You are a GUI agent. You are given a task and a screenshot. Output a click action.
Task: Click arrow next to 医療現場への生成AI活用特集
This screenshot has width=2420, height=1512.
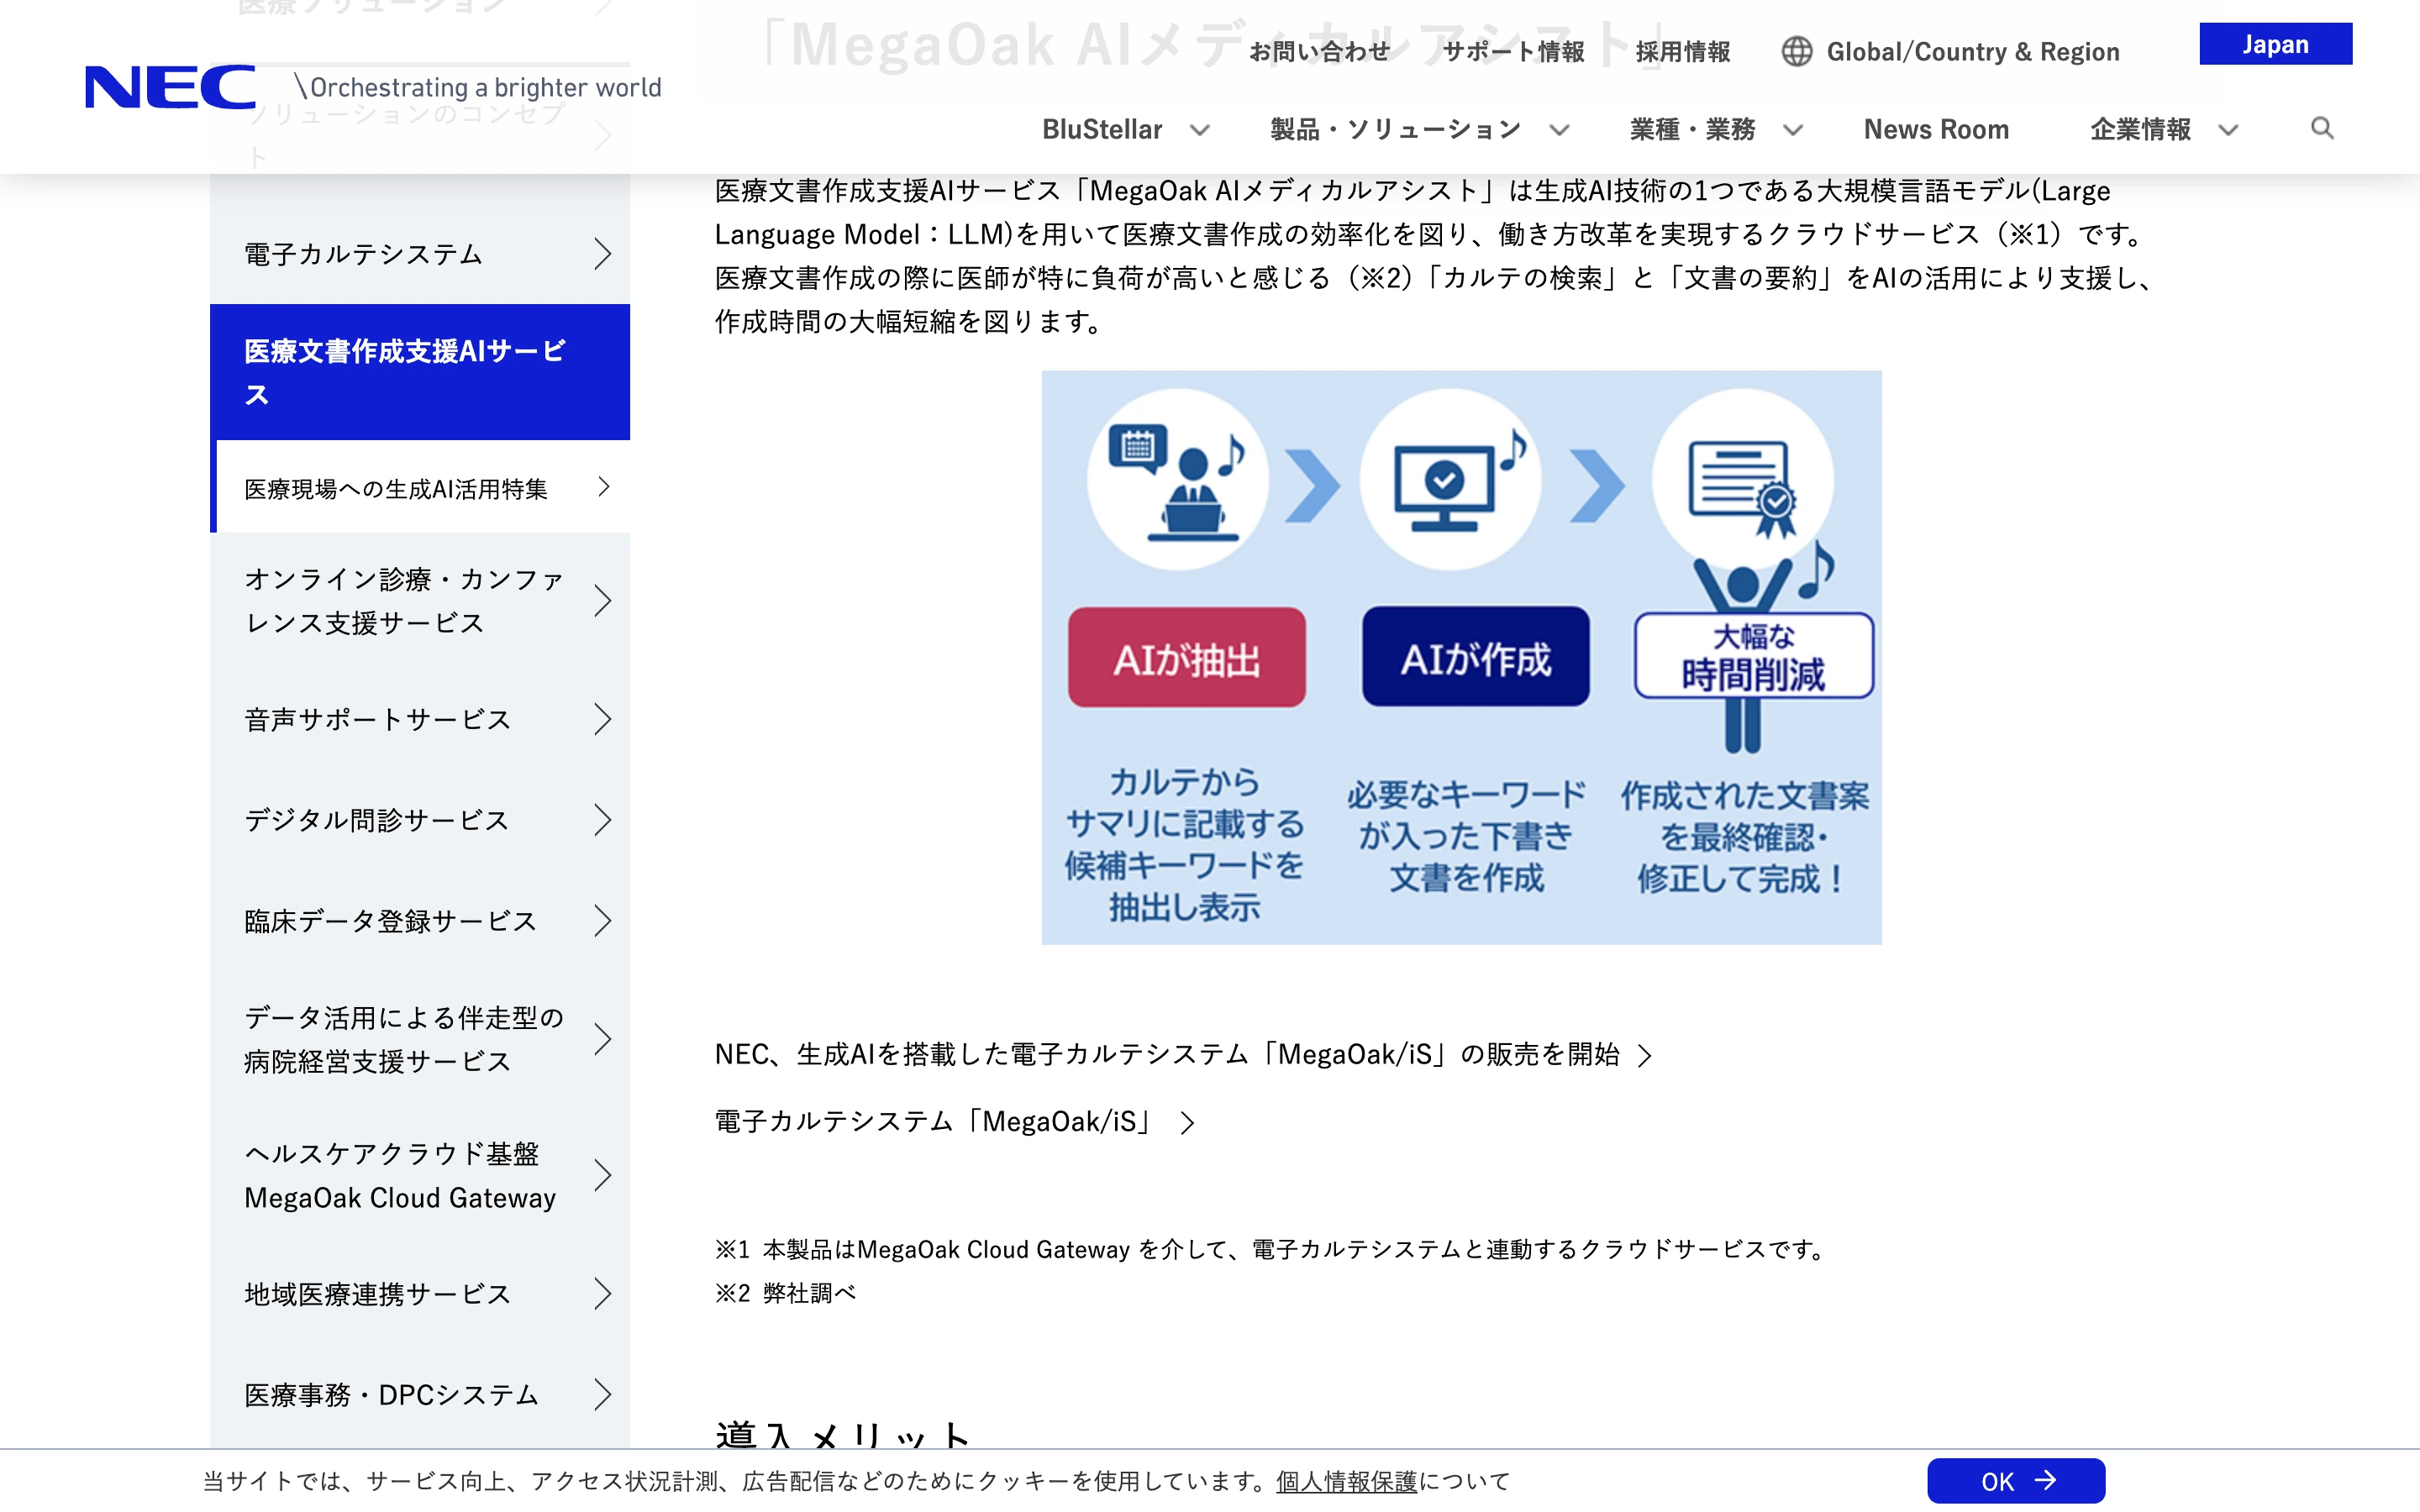coord(603,487)
